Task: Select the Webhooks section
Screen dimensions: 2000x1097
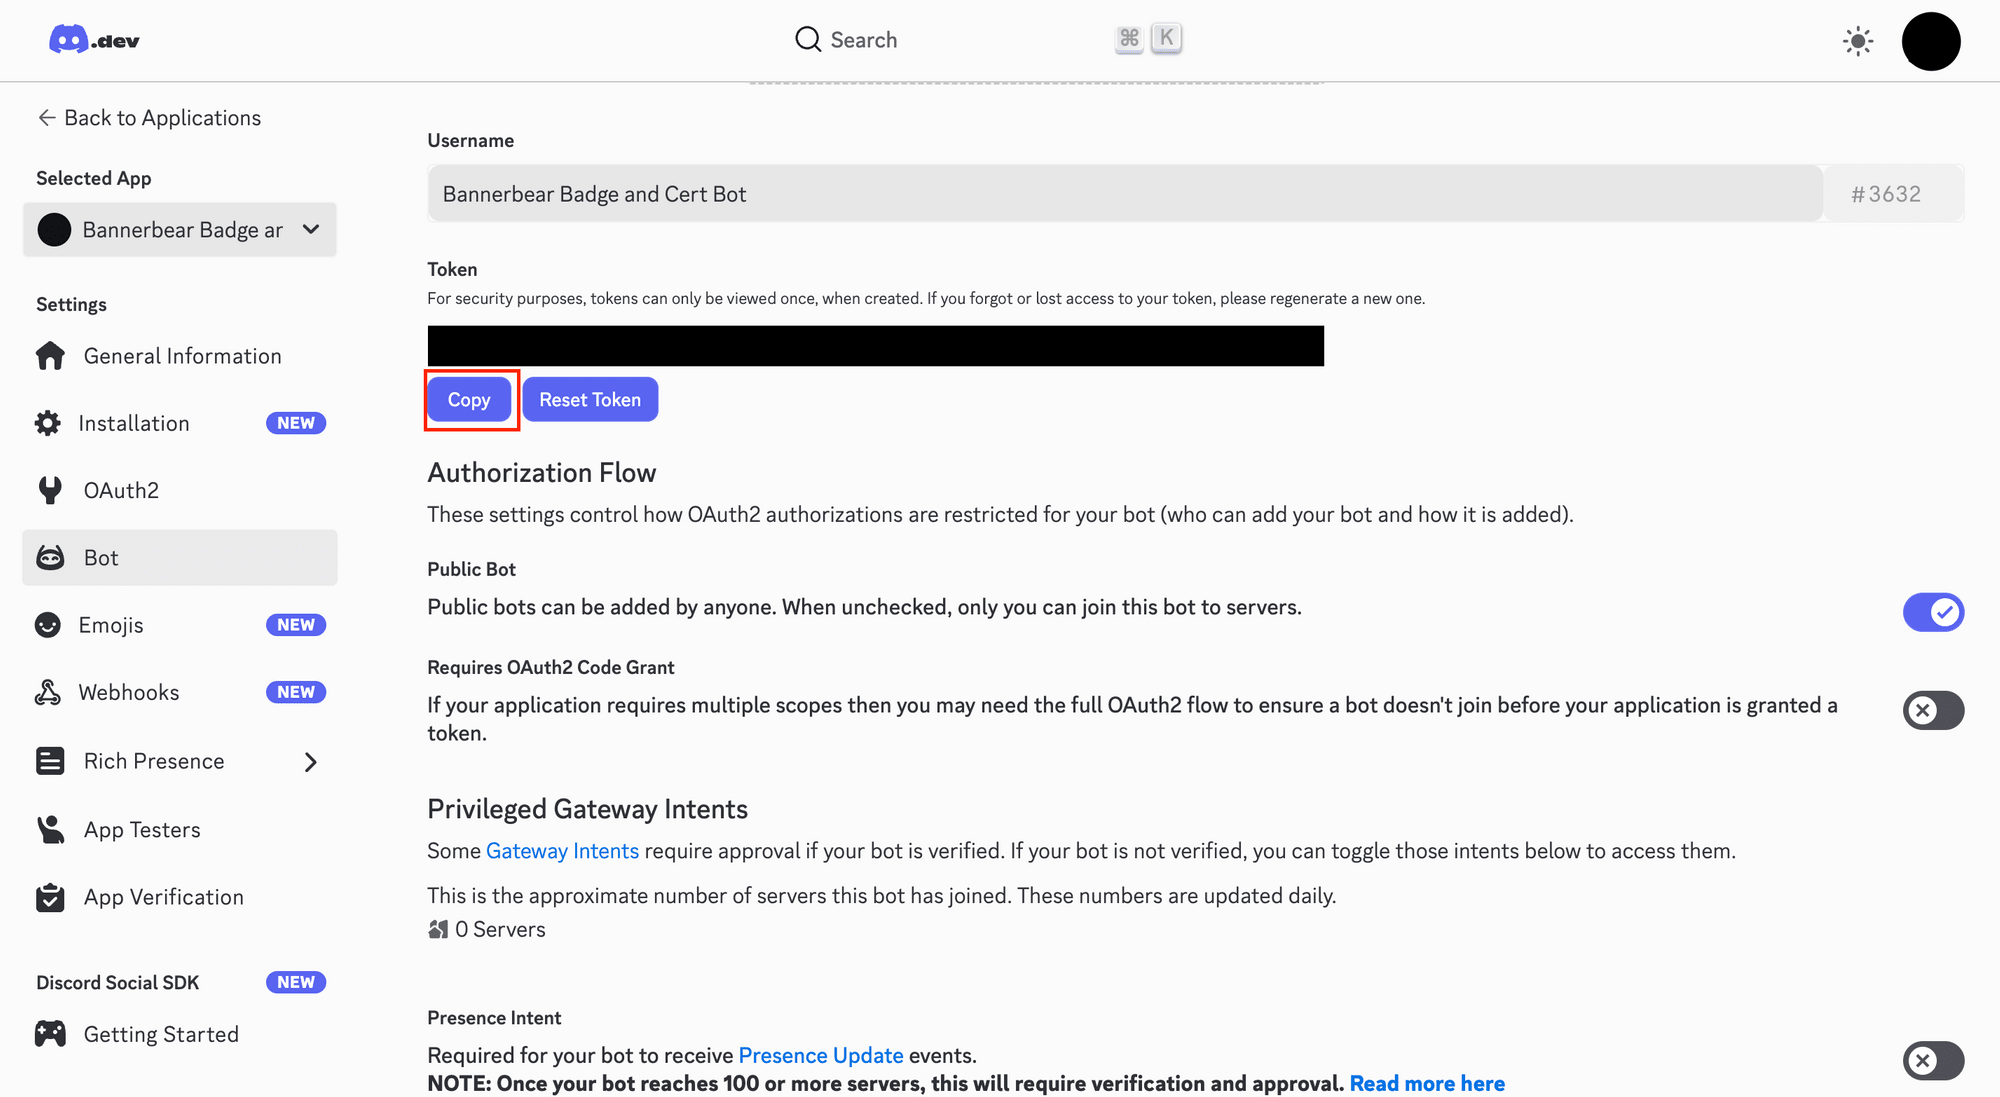Action: pyautogui.click(x=128, y=691)
